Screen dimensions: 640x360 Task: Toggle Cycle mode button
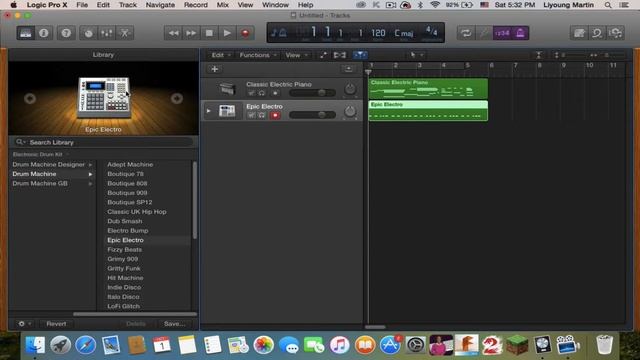[466, 33]
